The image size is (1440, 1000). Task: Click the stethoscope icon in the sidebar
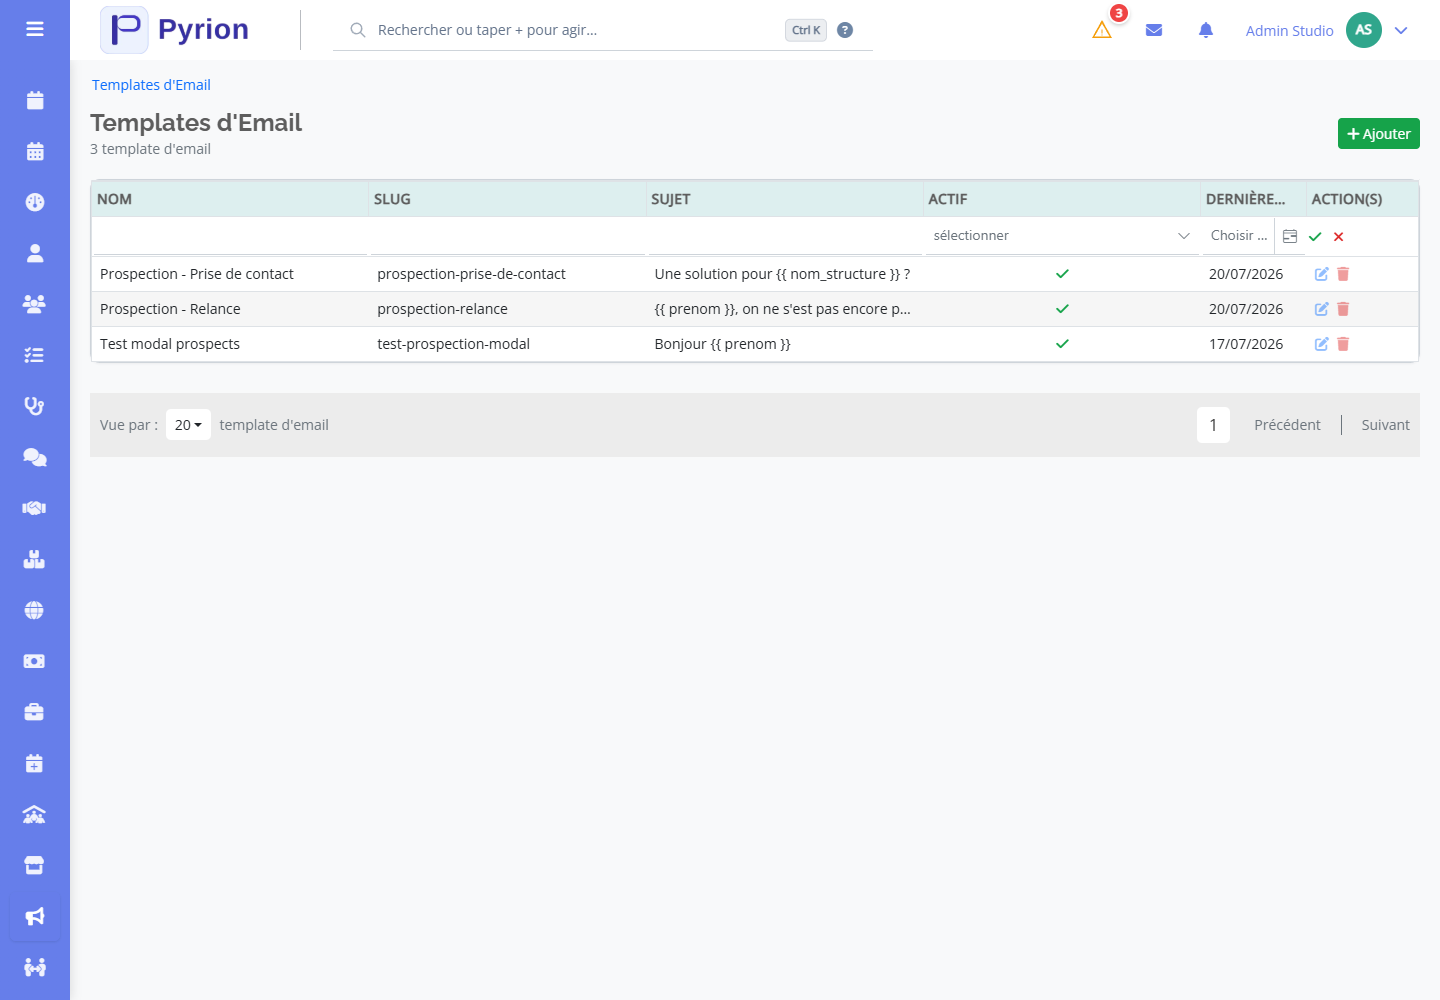tap(35, 406)
